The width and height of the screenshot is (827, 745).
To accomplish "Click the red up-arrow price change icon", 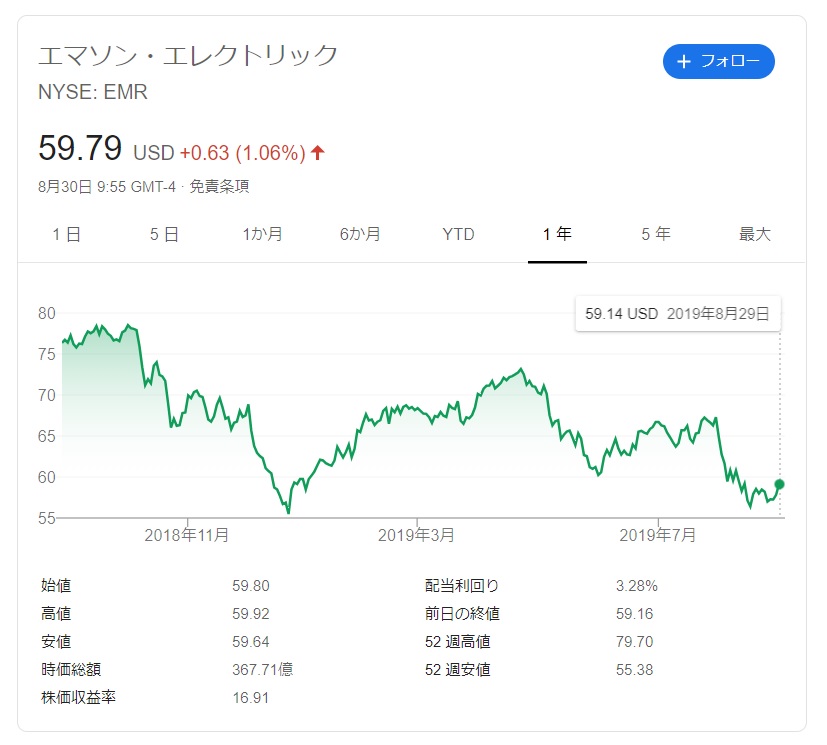I will click(318, 153).
